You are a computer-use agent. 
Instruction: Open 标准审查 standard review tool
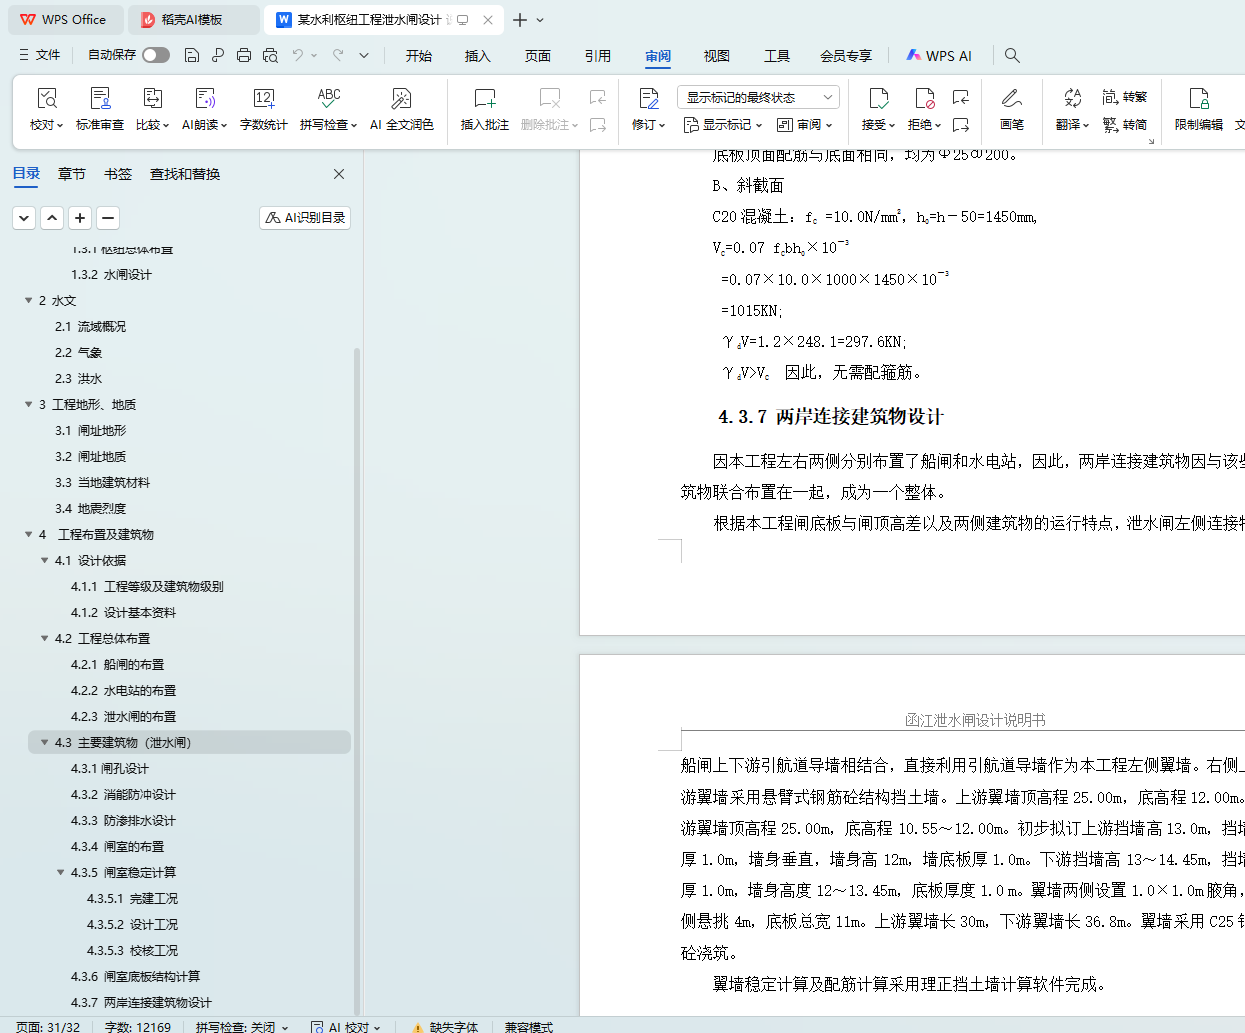[x=100, y=108]
